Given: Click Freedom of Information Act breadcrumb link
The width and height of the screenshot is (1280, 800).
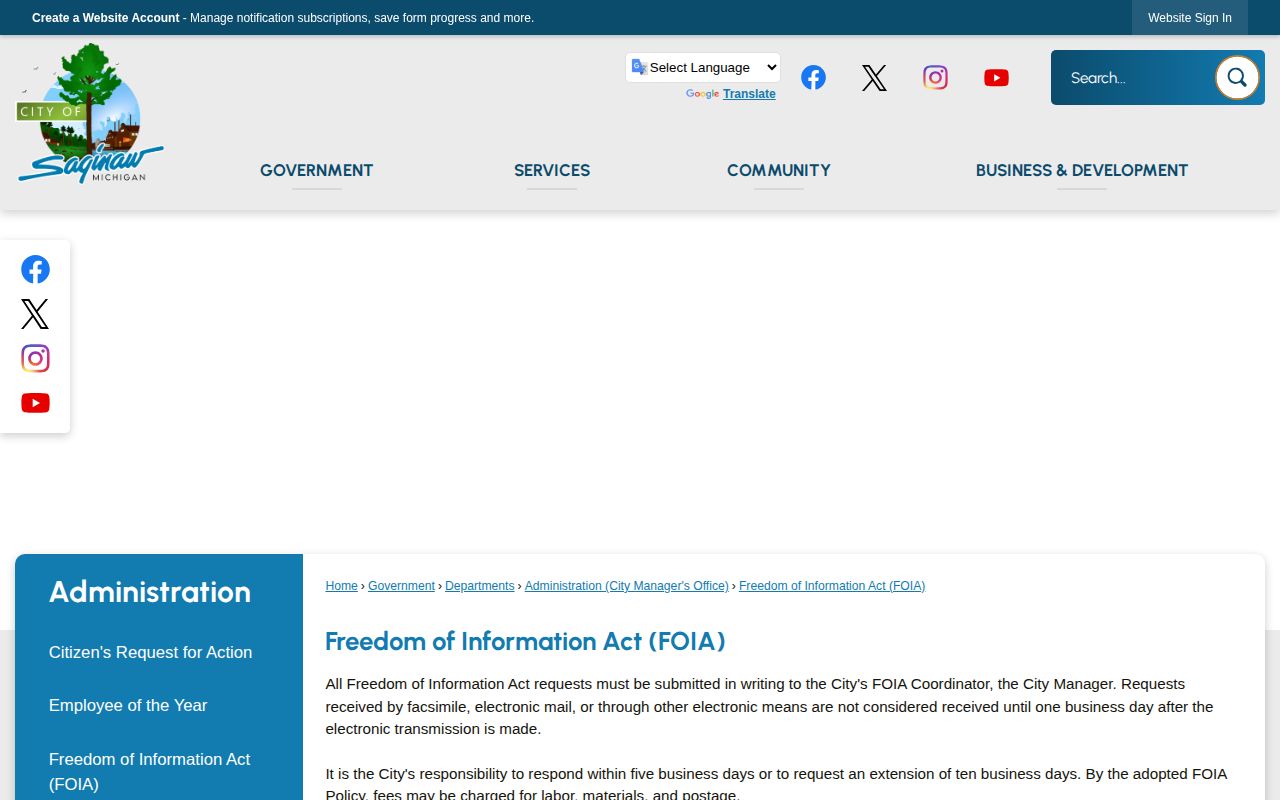Looking at the screenshot, I should (832, 586).
